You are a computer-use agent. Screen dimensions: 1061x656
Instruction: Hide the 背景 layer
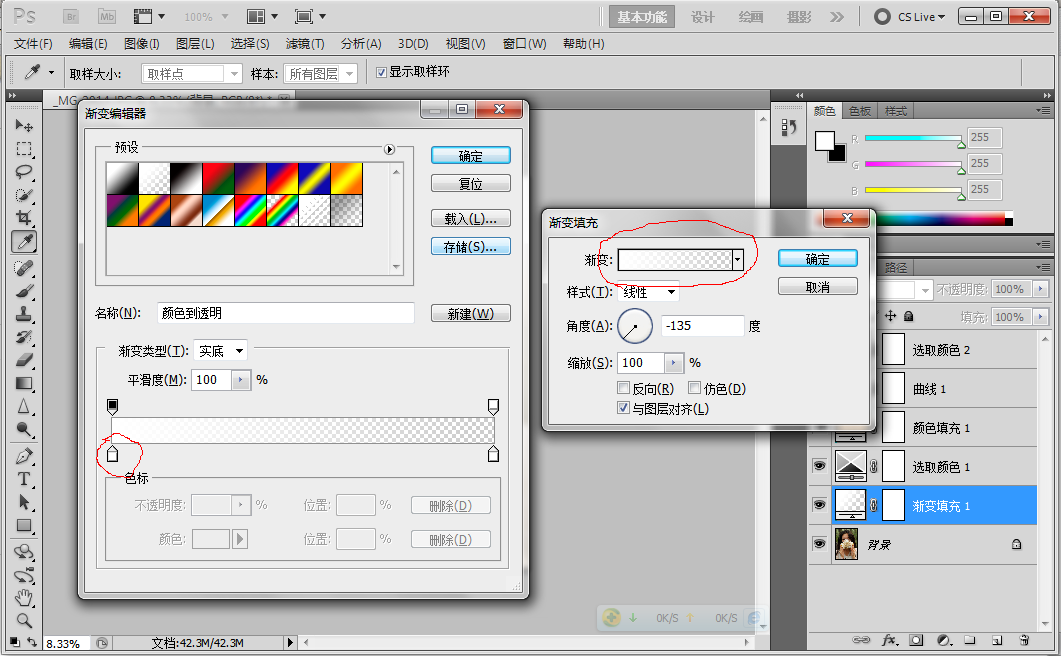819,544
